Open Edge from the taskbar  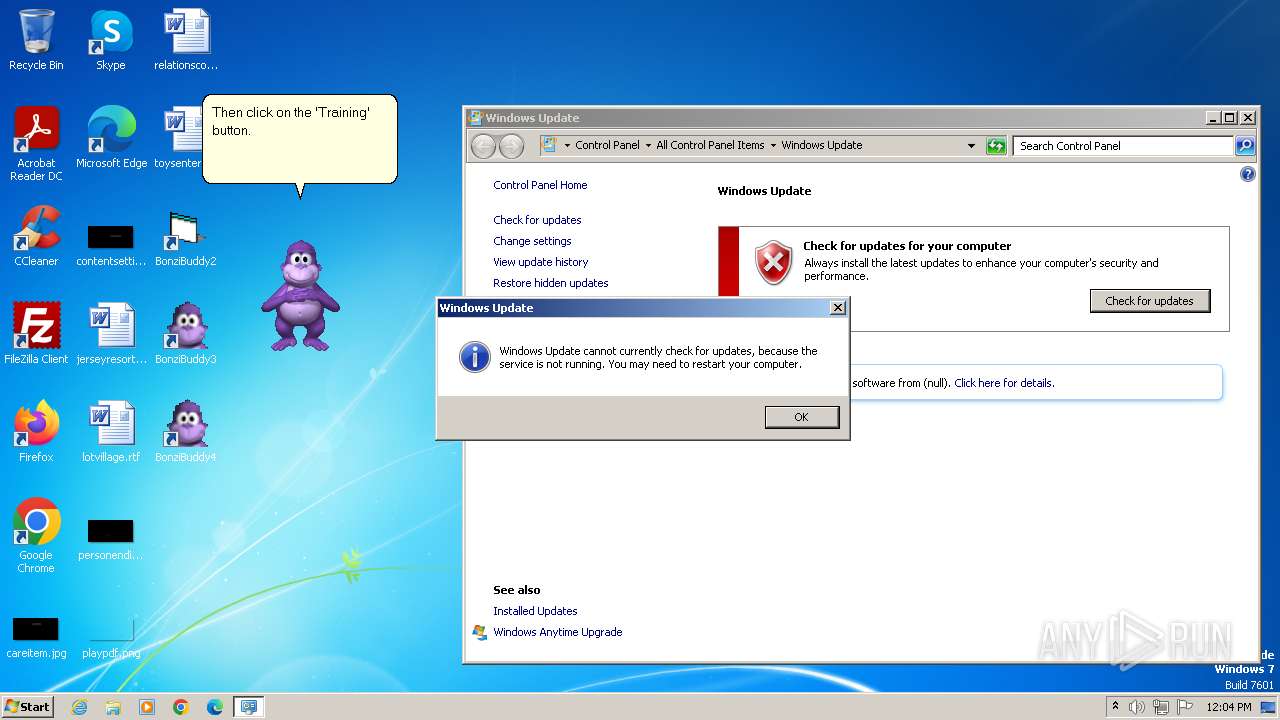coord(215,707)
